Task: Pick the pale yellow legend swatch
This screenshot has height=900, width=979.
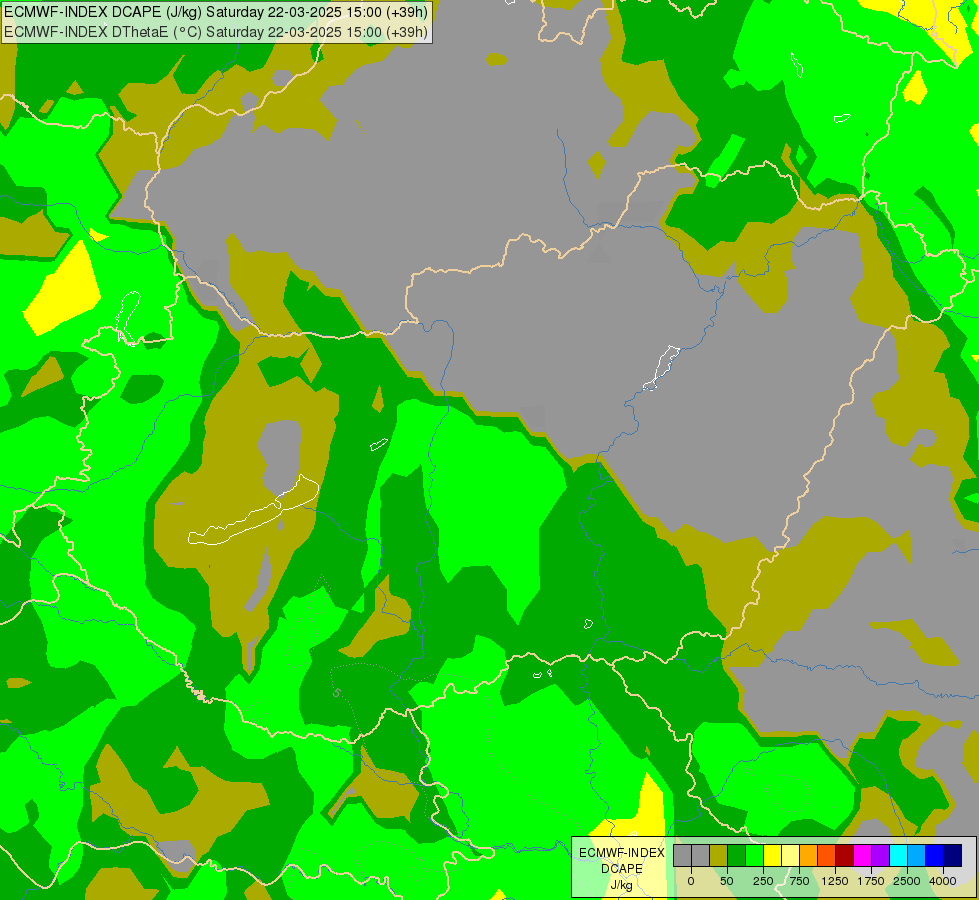Action: coord(790,855)
